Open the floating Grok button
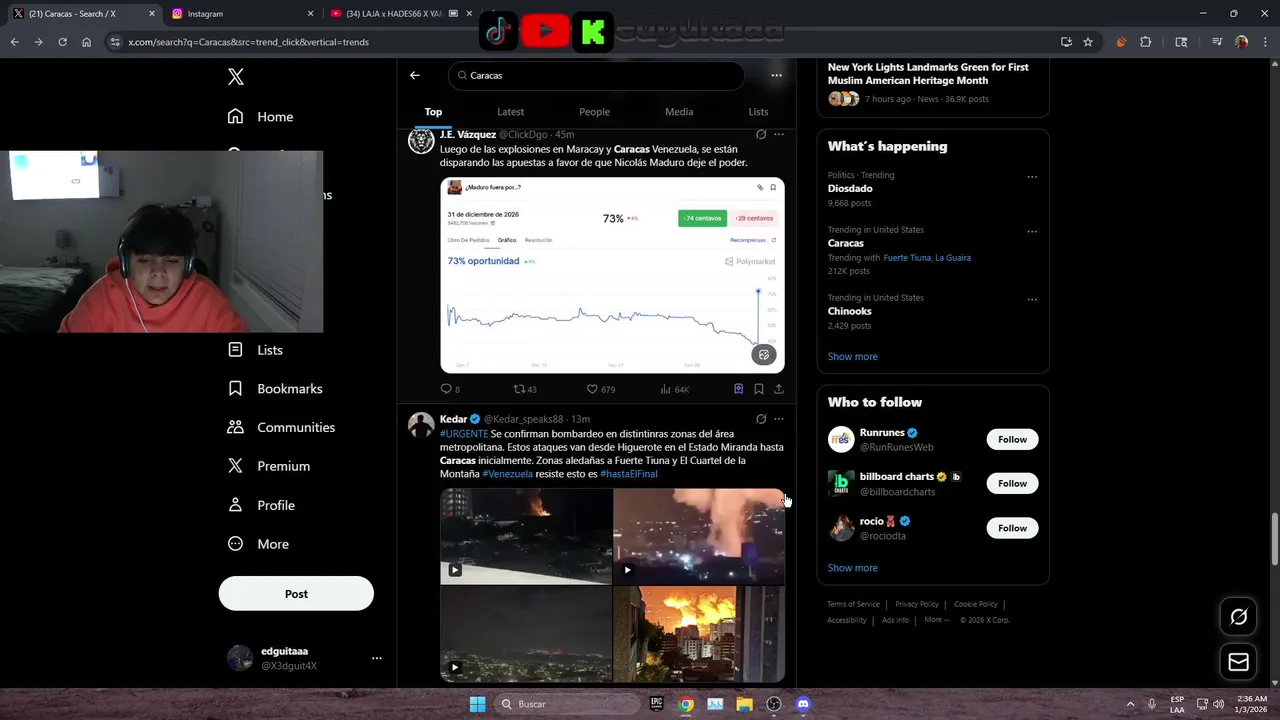 [x=1238, y=617]
